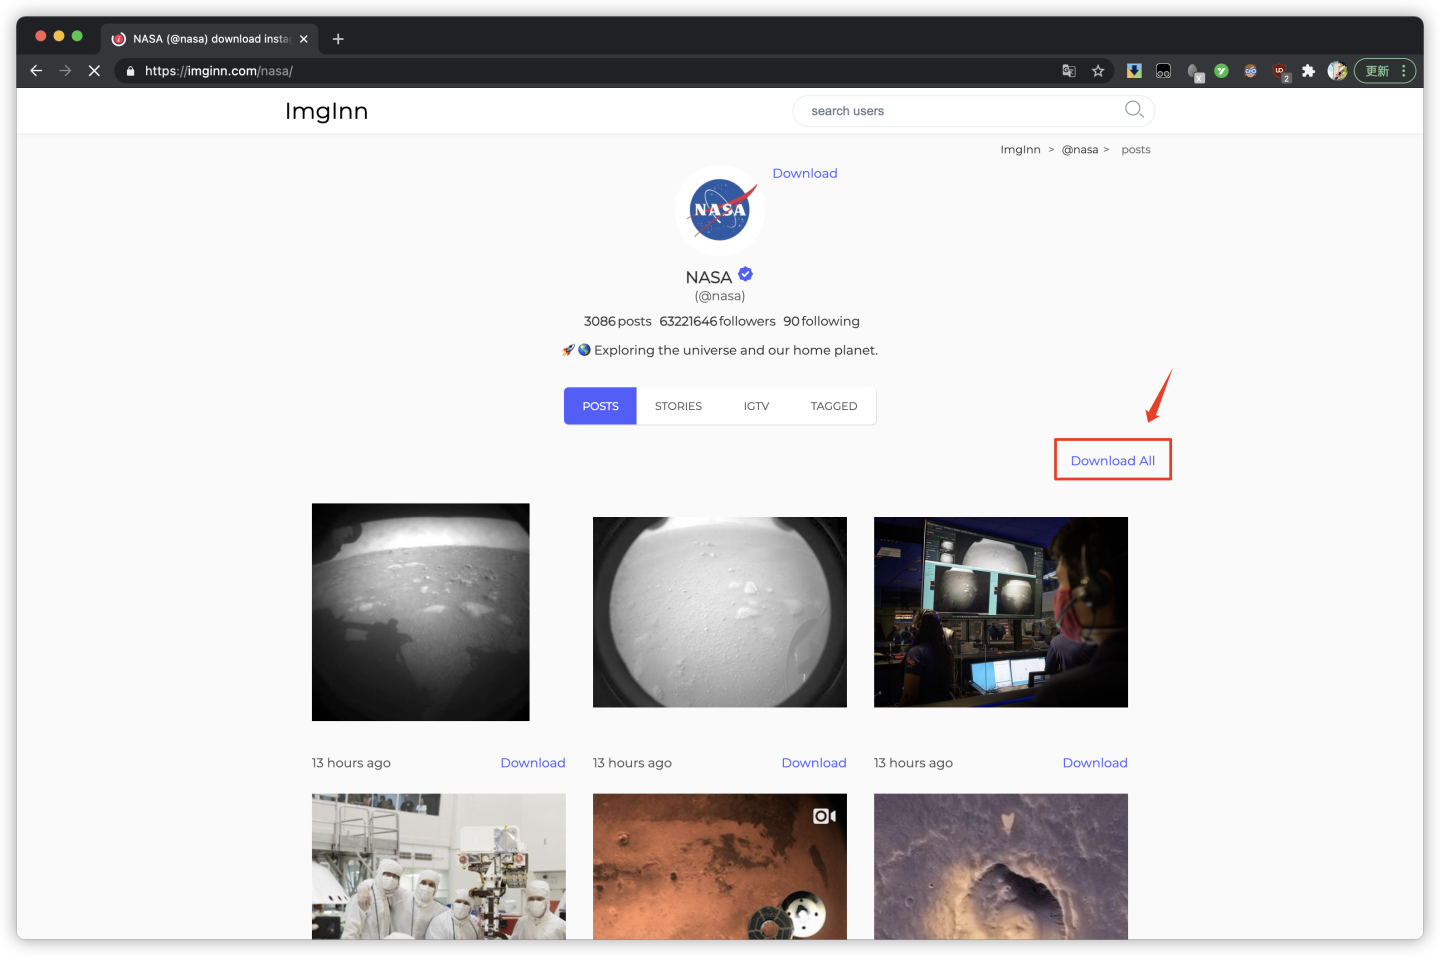1440x956 pixels.
Task: Click '13 hours ago' under the dark Mars photo
Action: point(351,763)
